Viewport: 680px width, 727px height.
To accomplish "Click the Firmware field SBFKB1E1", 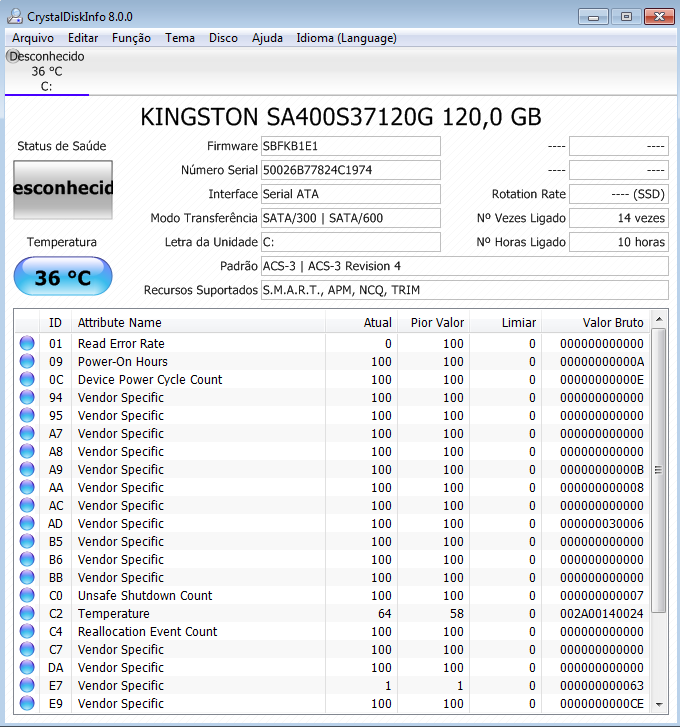I will click(350, 146).
